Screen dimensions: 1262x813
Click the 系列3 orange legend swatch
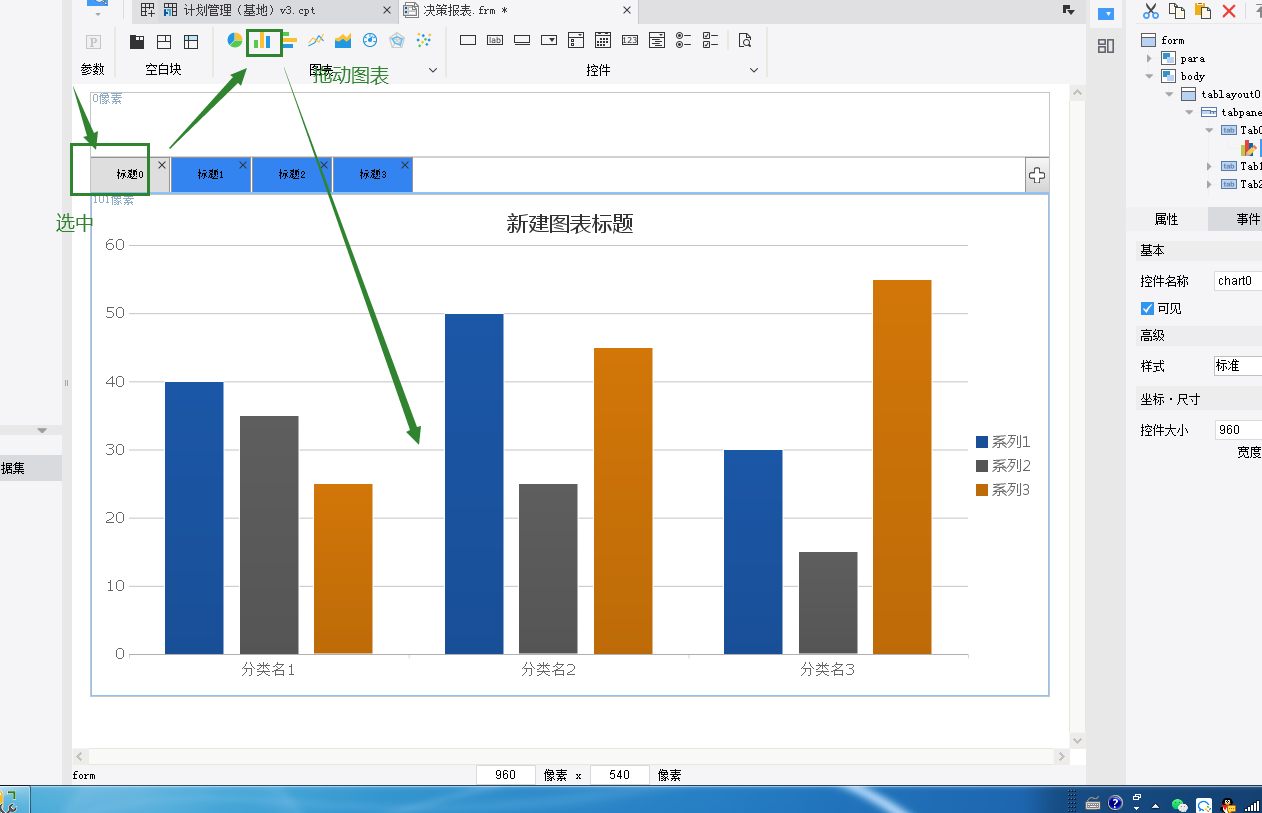pyautogui.click(x=982, y=490)
